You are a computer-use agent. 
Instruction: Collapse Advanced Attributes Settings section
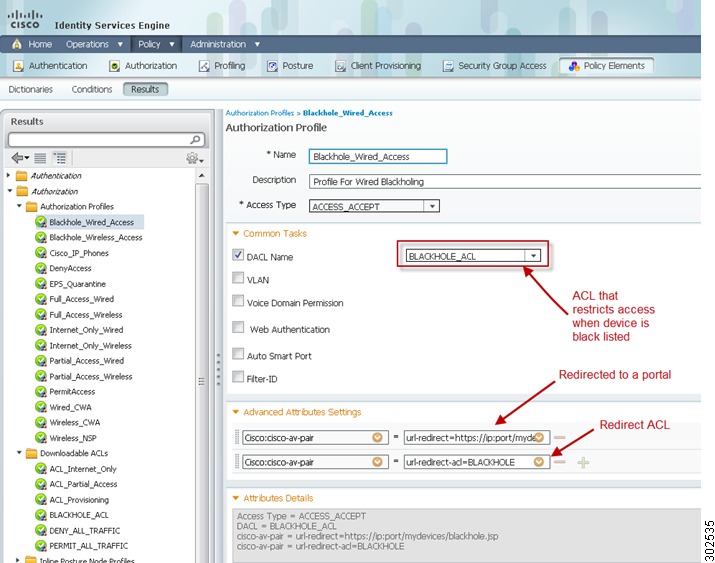[236, 412]
